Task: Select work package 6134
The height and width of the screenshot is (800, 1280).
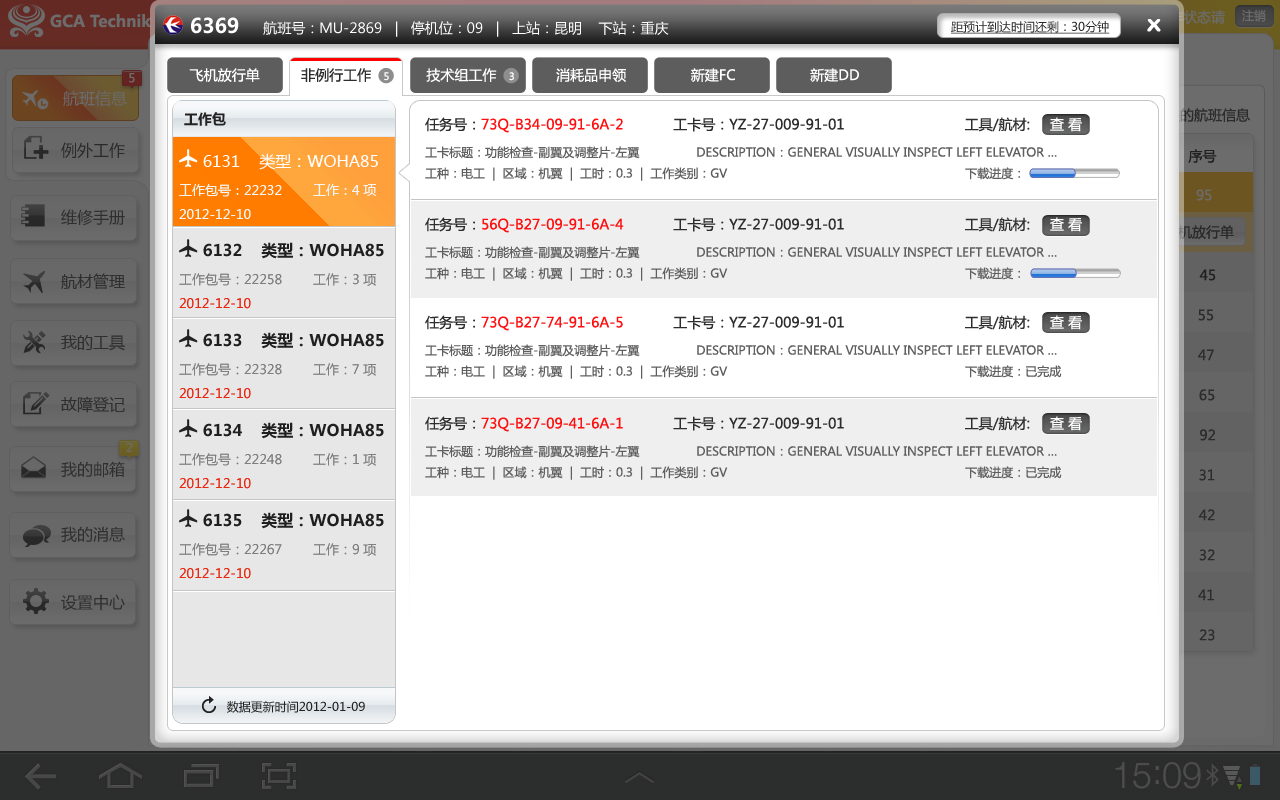Action: pos(284,453)
